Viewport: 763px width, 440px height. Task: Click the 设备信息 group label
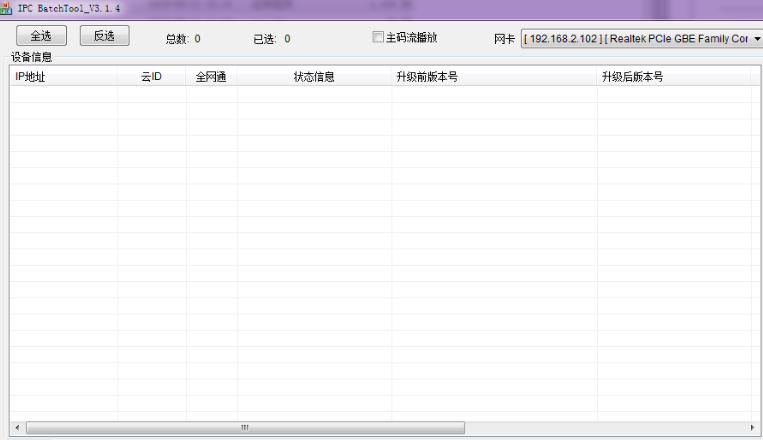point(32,57)
